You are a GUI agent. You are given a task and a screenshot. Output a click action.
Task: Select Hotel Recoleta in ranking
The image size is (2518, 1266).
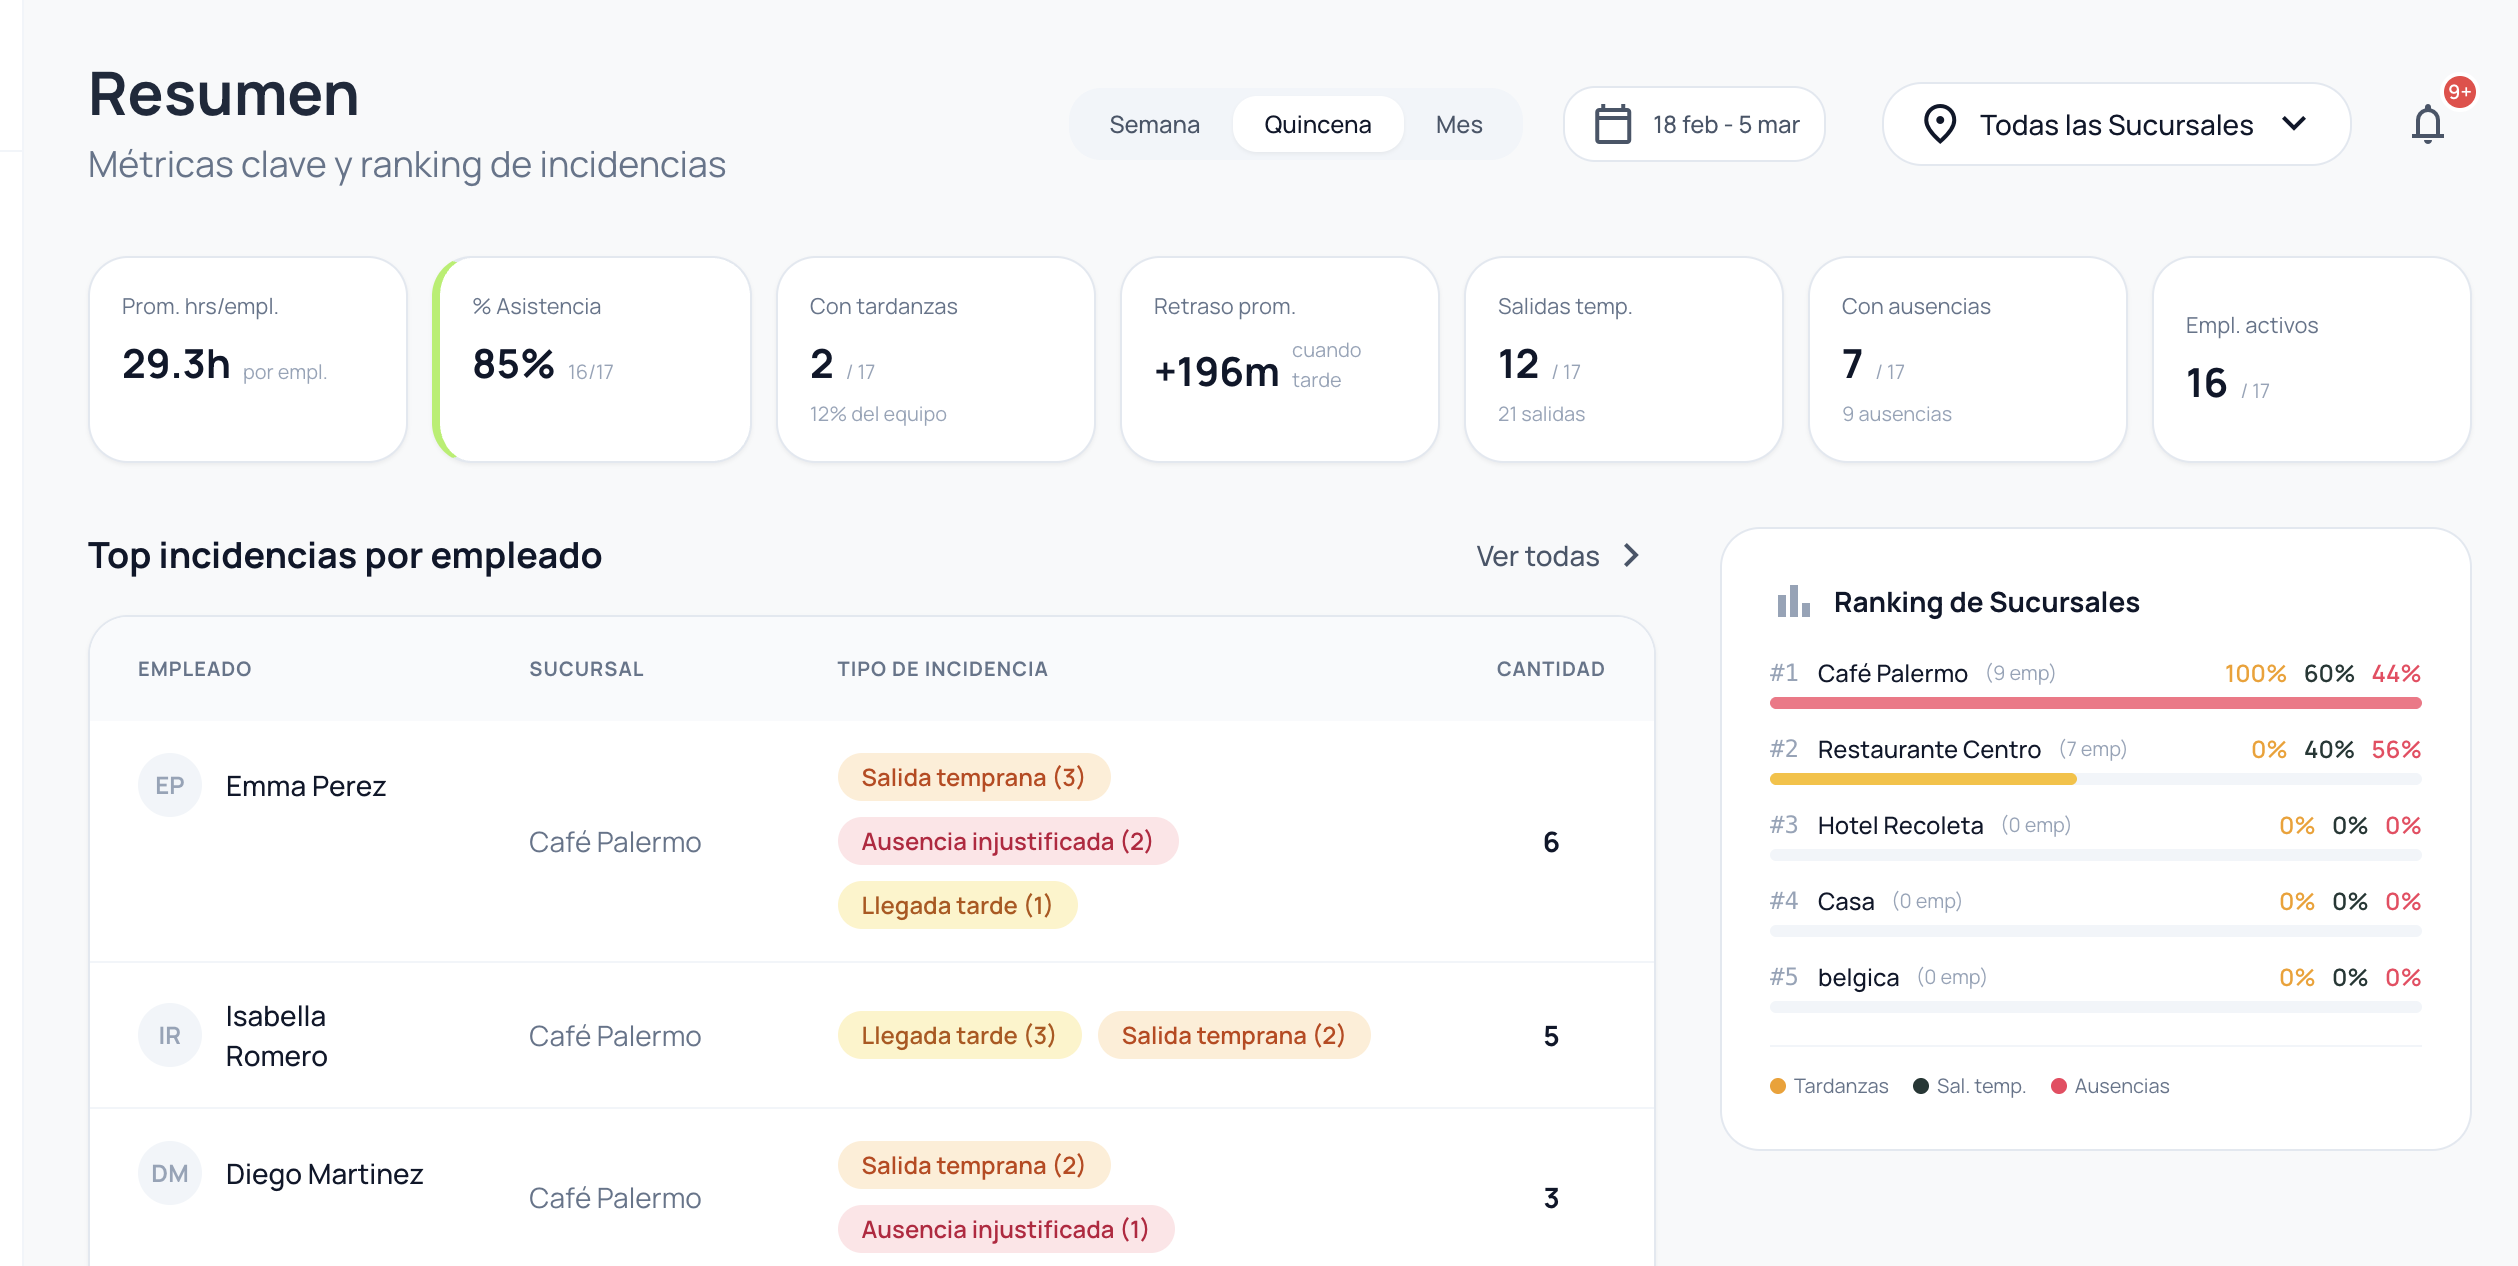tap(2095, 837)
